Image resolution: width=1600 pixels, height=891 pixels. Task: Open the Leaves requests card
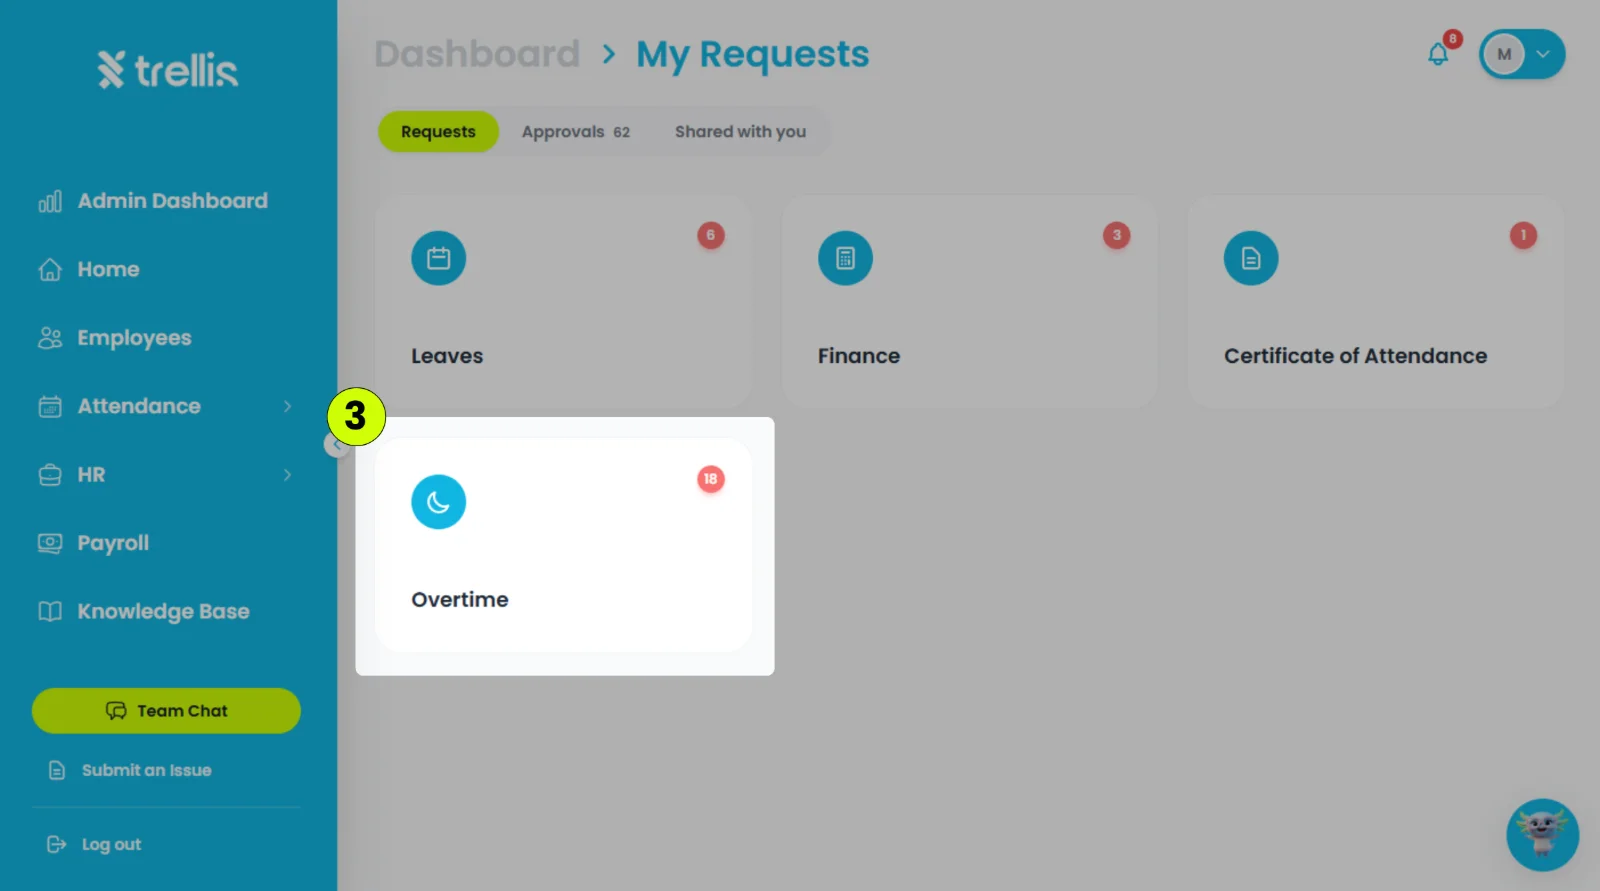pos(564,301)
